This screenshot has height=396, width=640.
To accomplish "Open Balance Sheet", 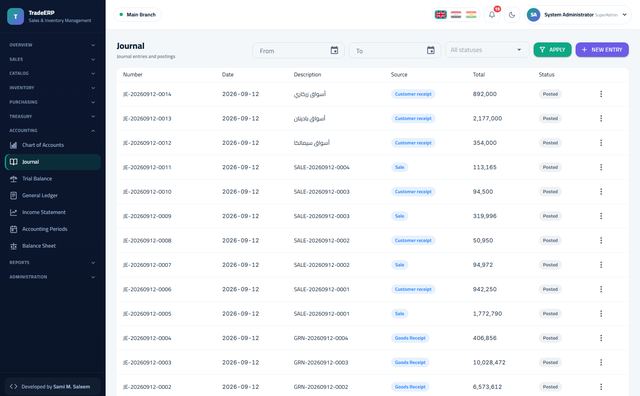I will [53, 246].
